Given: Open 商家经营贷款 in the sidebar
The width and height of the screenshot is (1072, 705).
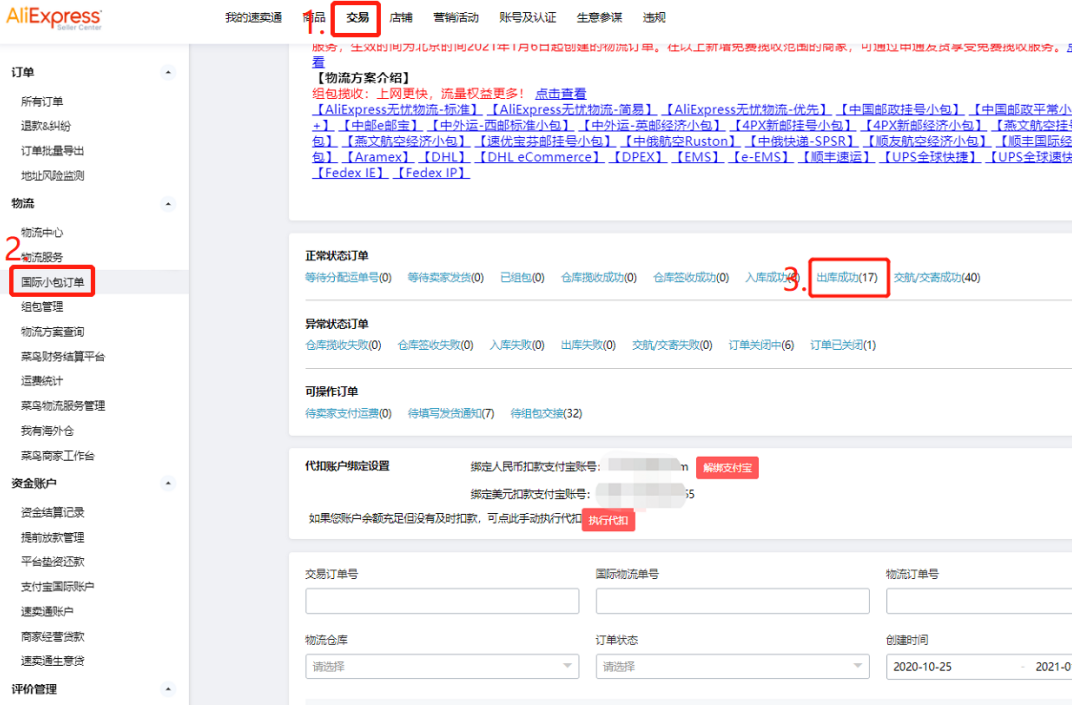Looking at the screenshot, I should (53, 637).
